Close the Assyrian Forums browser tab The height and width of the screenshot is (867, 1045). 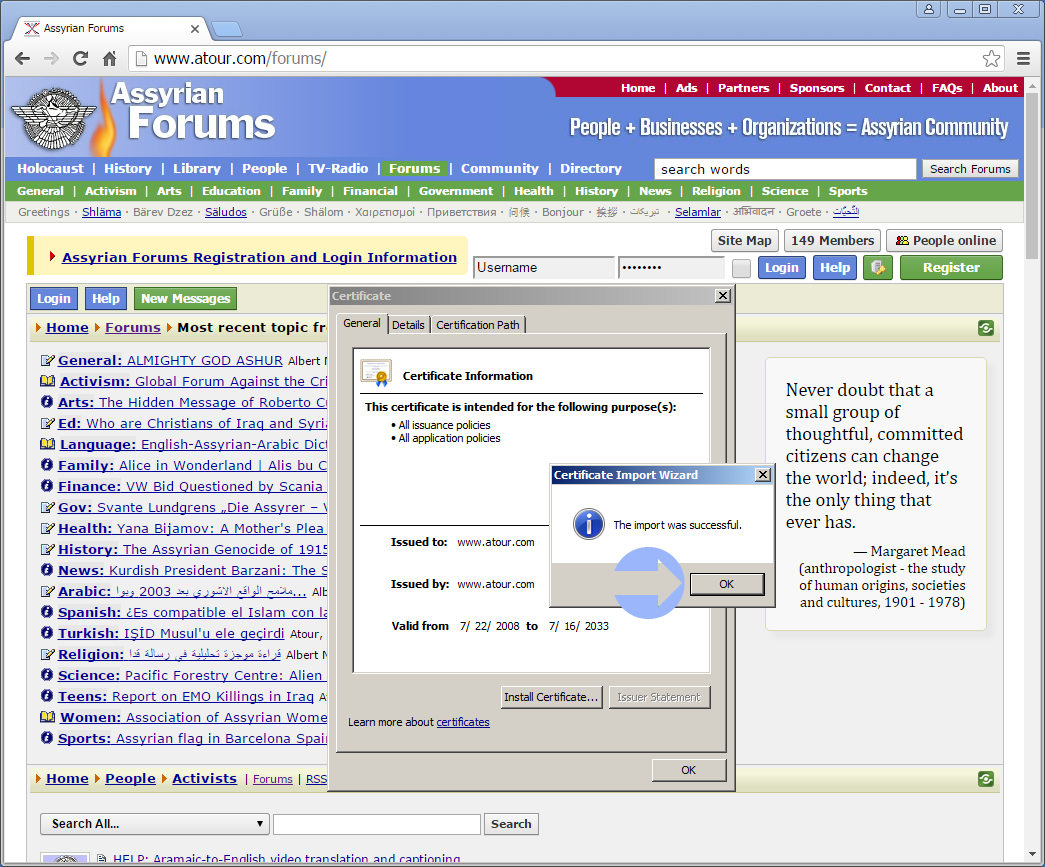(x=195, y=29)
